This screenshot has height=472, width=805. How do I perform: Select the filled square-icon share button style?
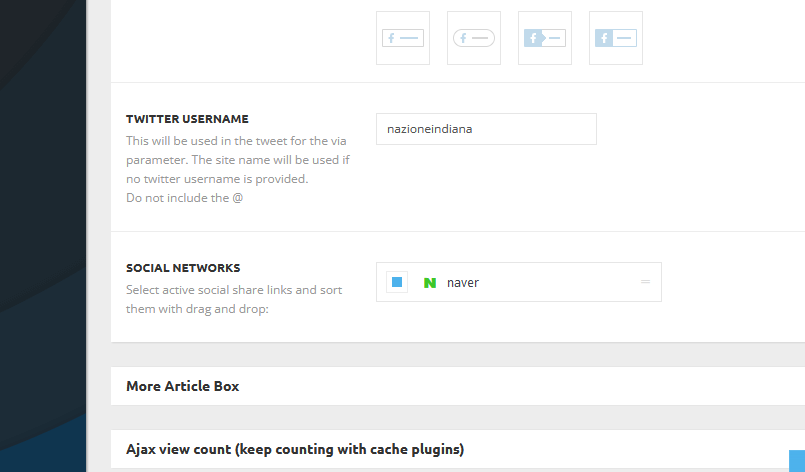pyautogui.click(x=616, y=38)
